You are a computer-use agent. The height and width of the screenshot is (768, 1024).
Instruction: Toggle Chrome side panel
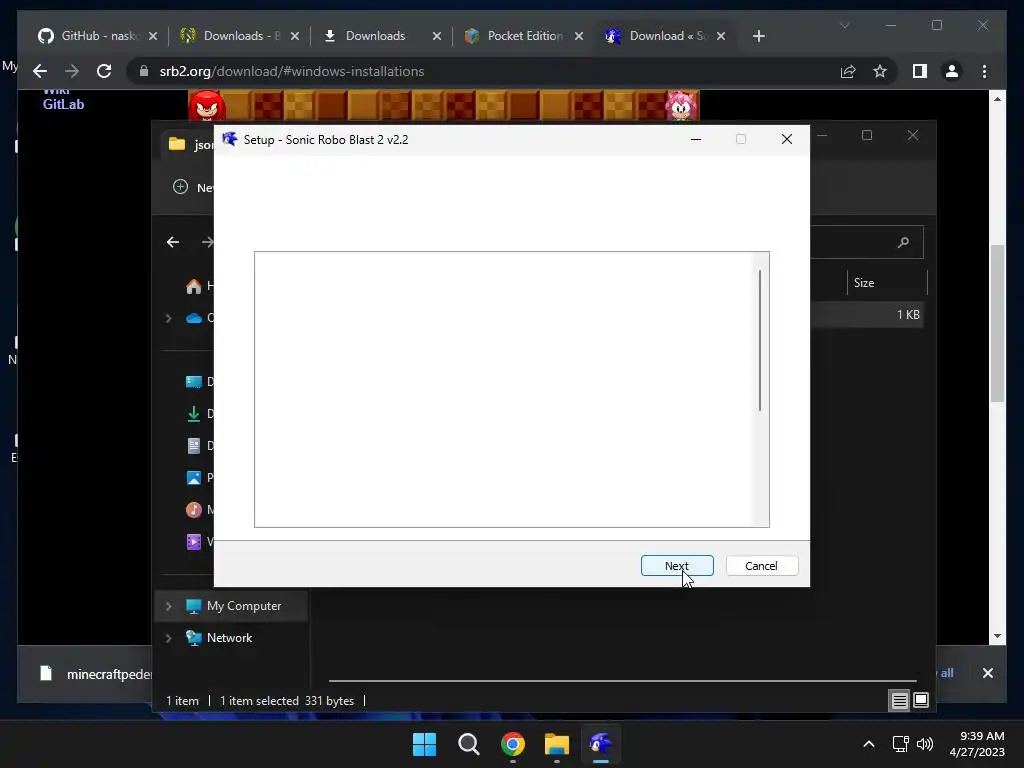tap(920, 71)
